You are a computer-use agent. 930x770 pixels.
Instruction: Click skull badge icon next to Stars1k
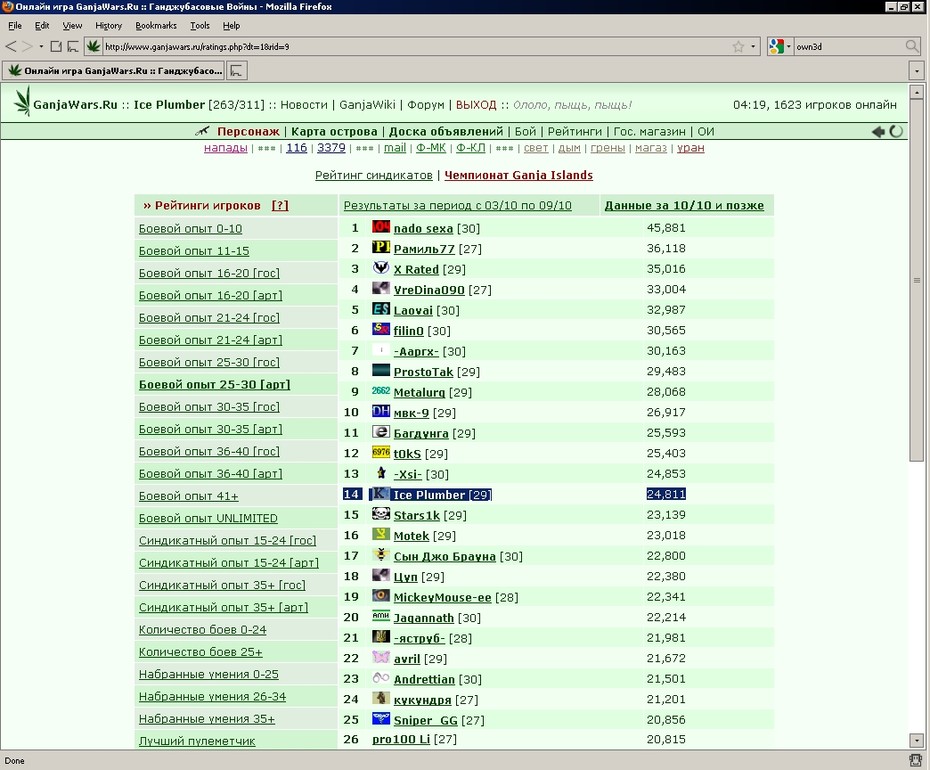tap(381, 514)
